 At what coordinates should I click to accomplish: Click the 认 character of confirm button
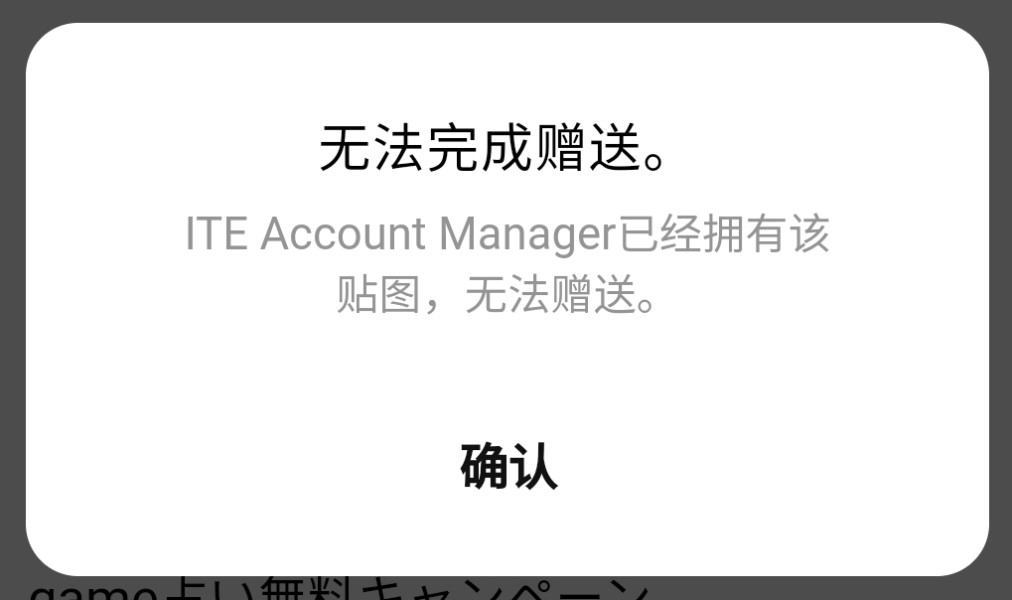pyautogui.click(x=534, y=466)
